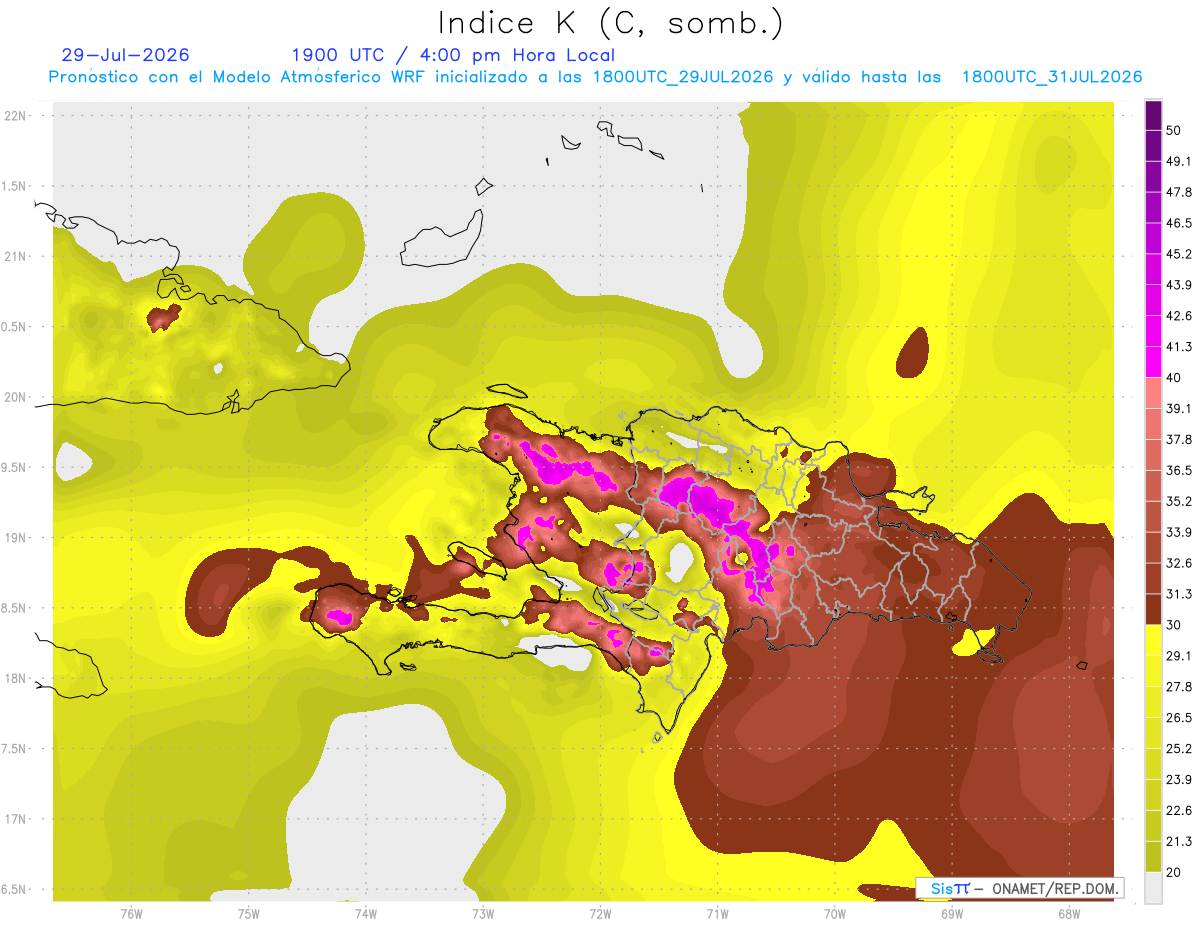Click the '69W' longitude label
The height and width of the screenshot is (927, 1200).
tap(952, 913)
